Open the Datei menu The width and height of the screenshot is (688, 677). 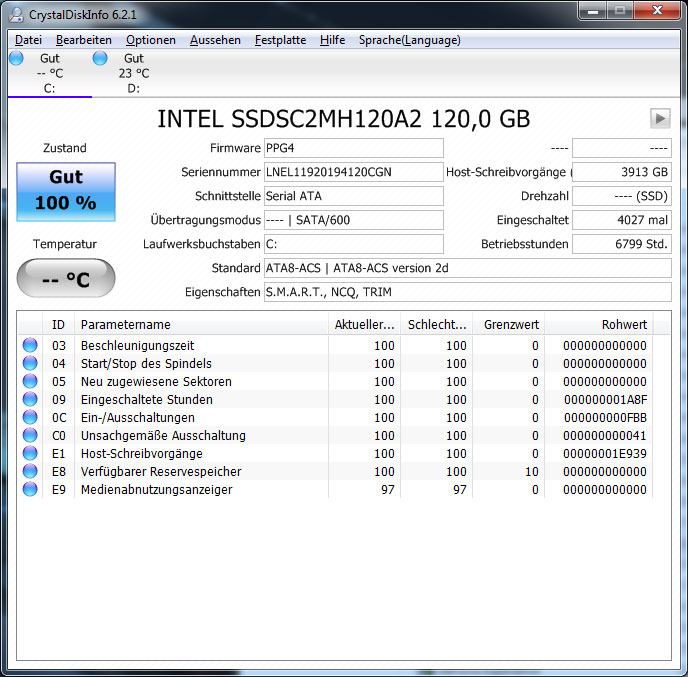coord(29,40)
